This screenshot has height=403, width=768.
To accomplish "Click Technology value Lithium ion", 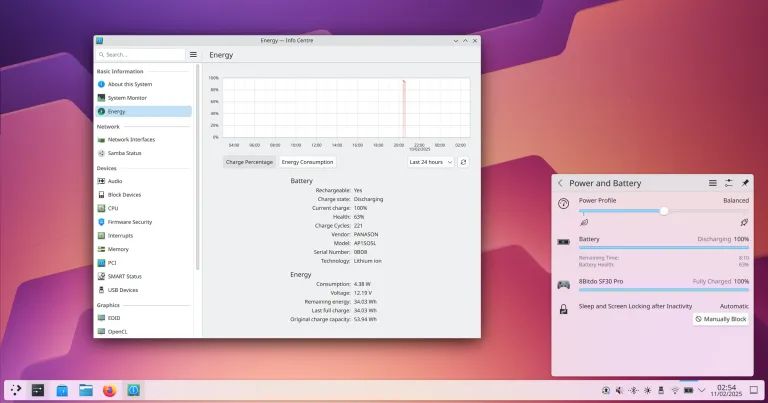I will [367, 261].
